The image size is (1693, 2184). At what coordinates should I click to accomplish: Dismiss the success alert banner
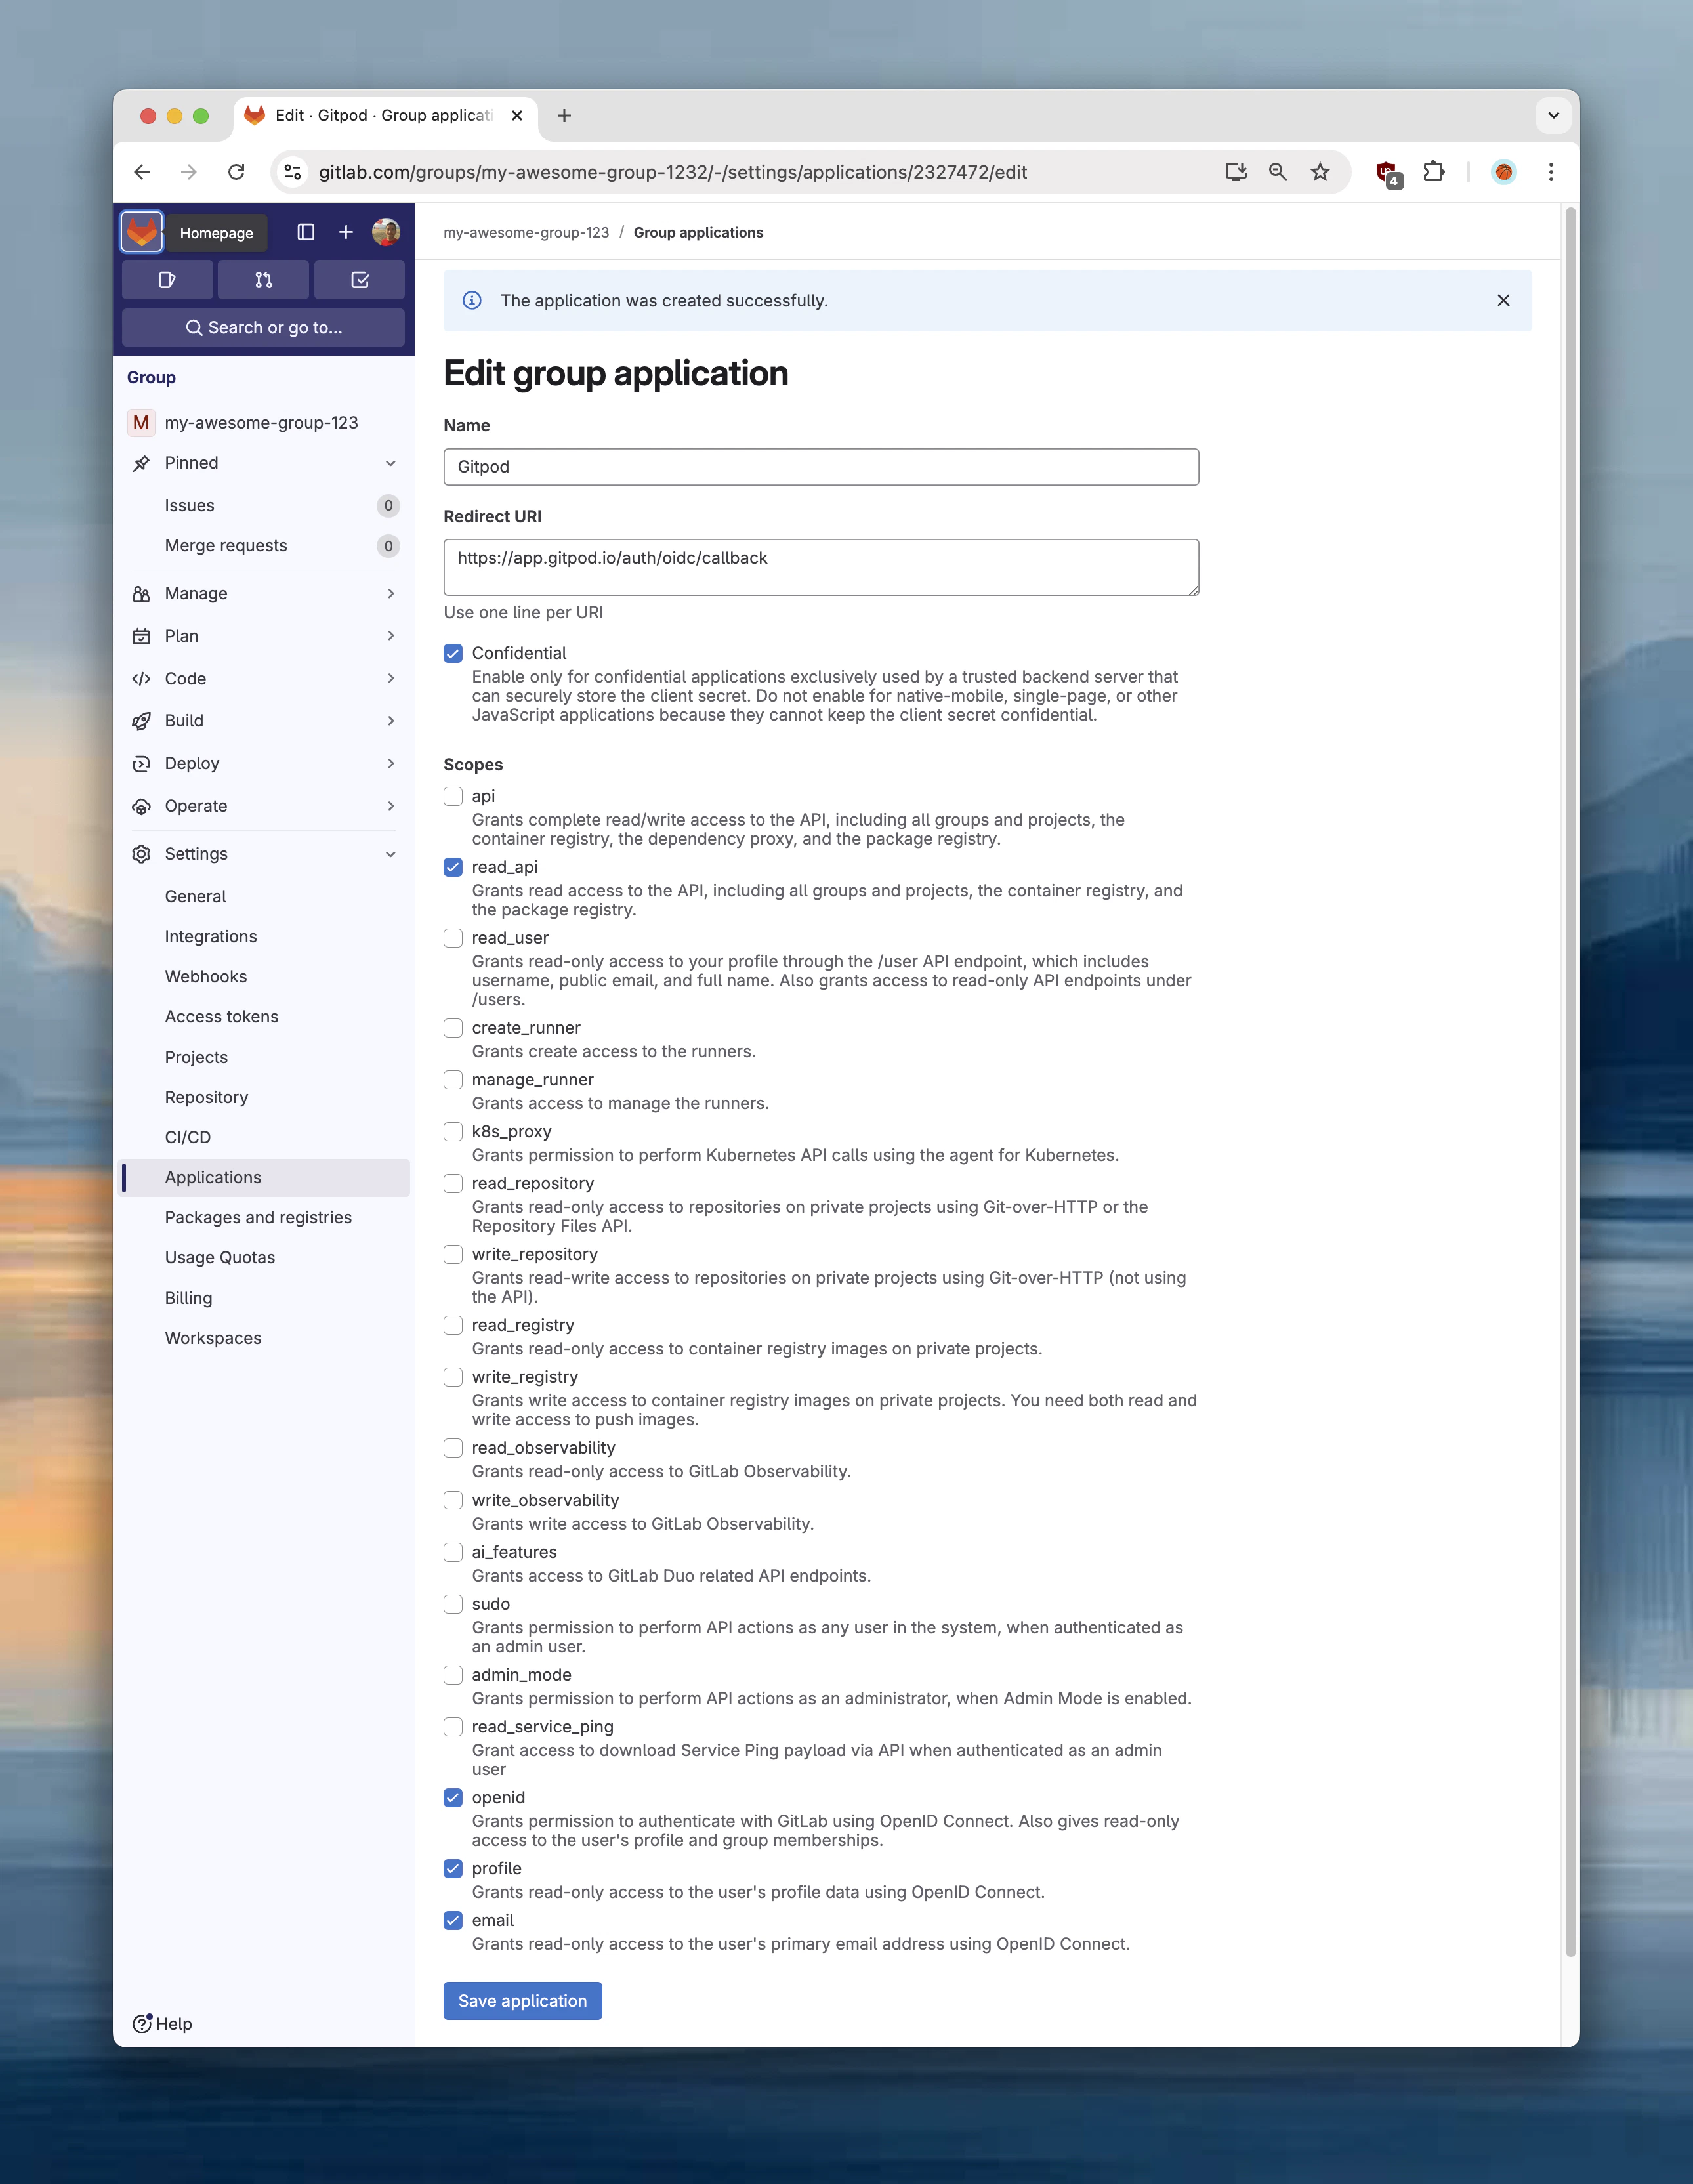click(1503, 300)
